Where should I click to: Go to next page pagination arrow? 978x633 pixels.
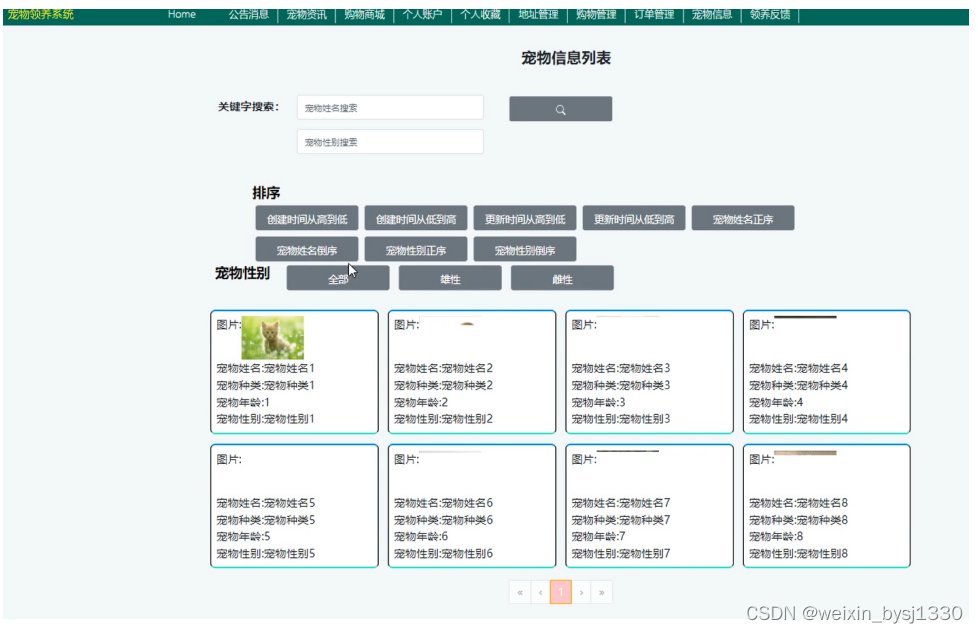pos(581,592)
